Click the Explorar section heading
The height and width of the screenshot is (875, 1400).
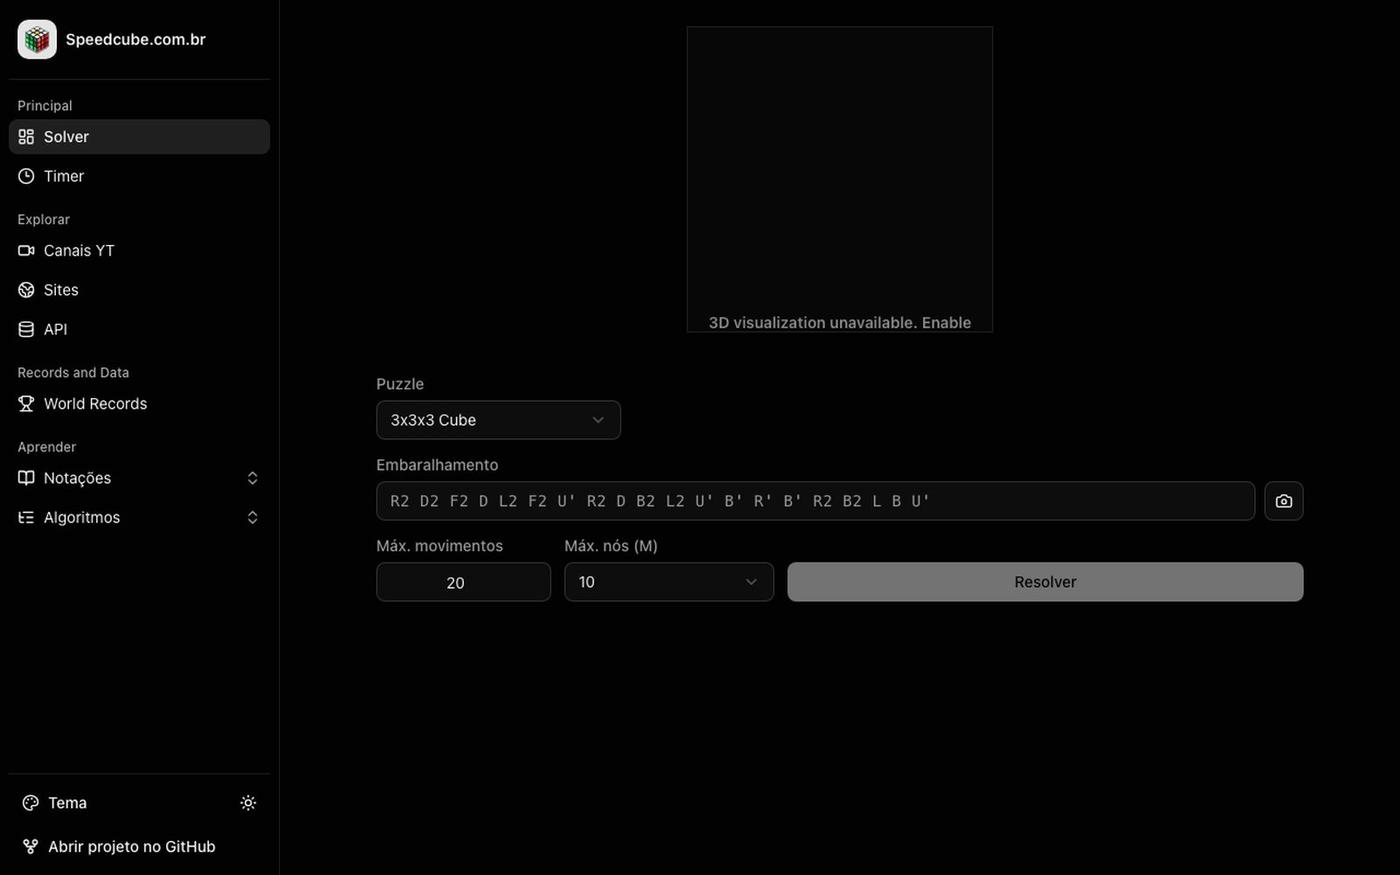(44, 220)
